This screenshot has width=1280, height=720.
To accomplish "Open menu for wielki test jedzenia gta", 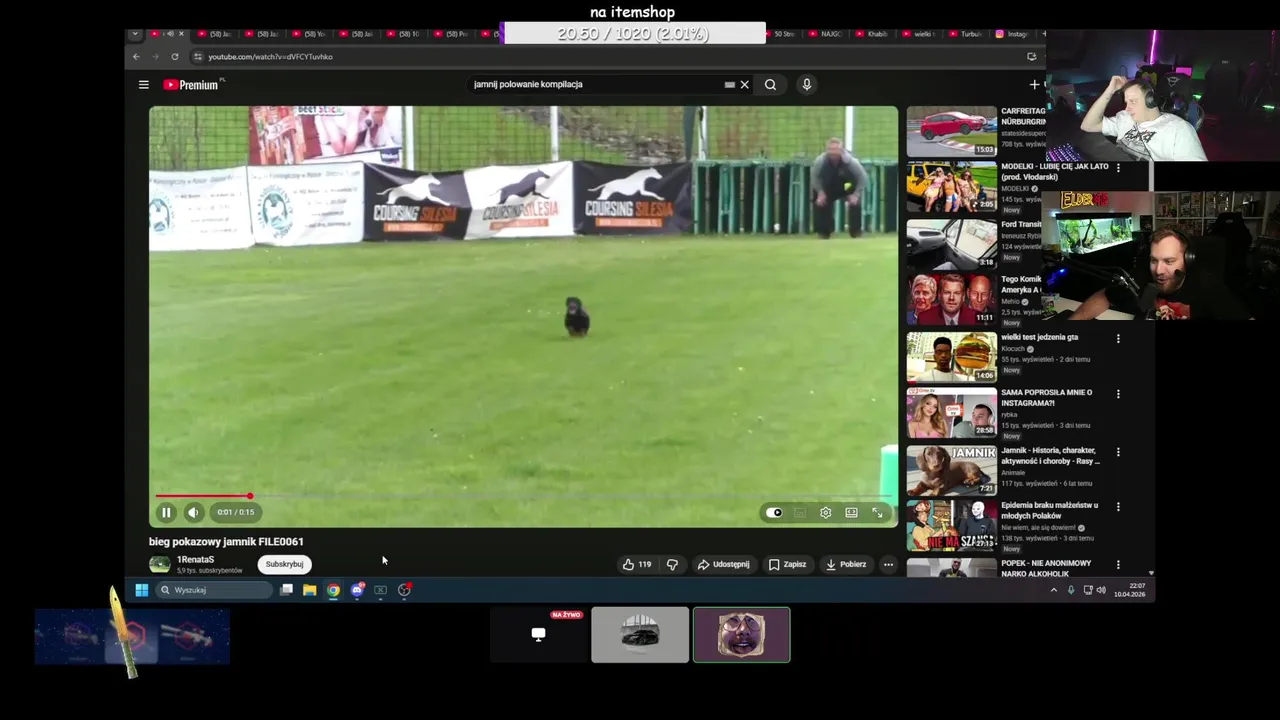I will coord(1118,339).
